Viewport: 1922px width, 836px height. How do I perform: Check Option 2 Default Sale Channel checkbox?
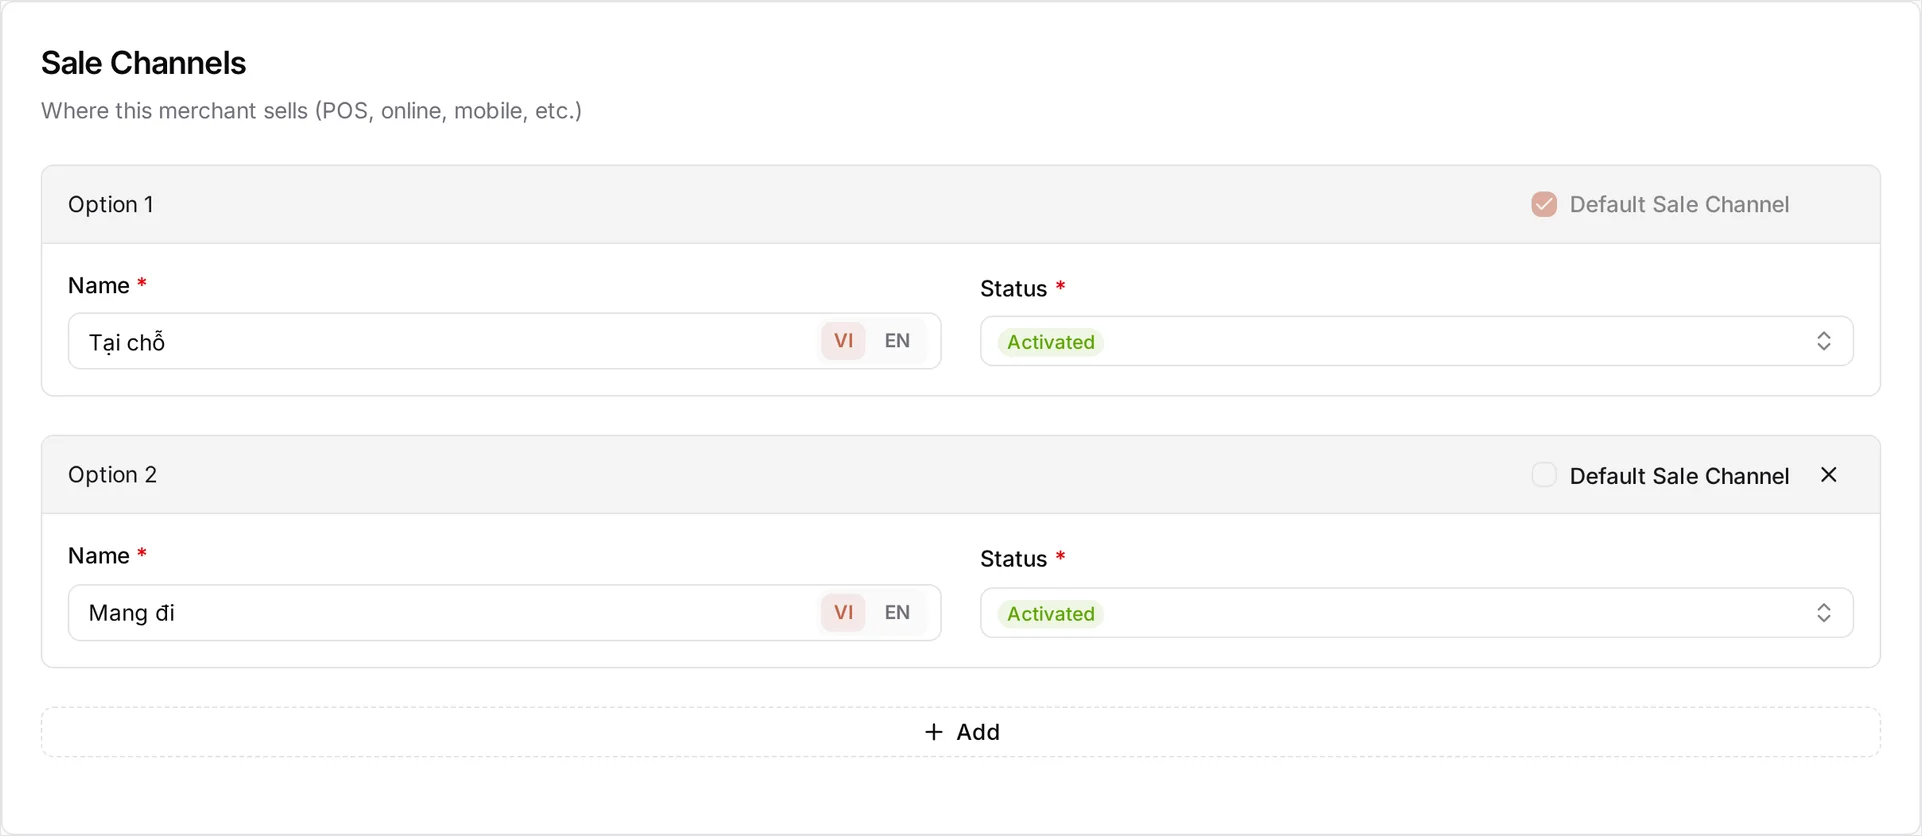coord(1543,475)
